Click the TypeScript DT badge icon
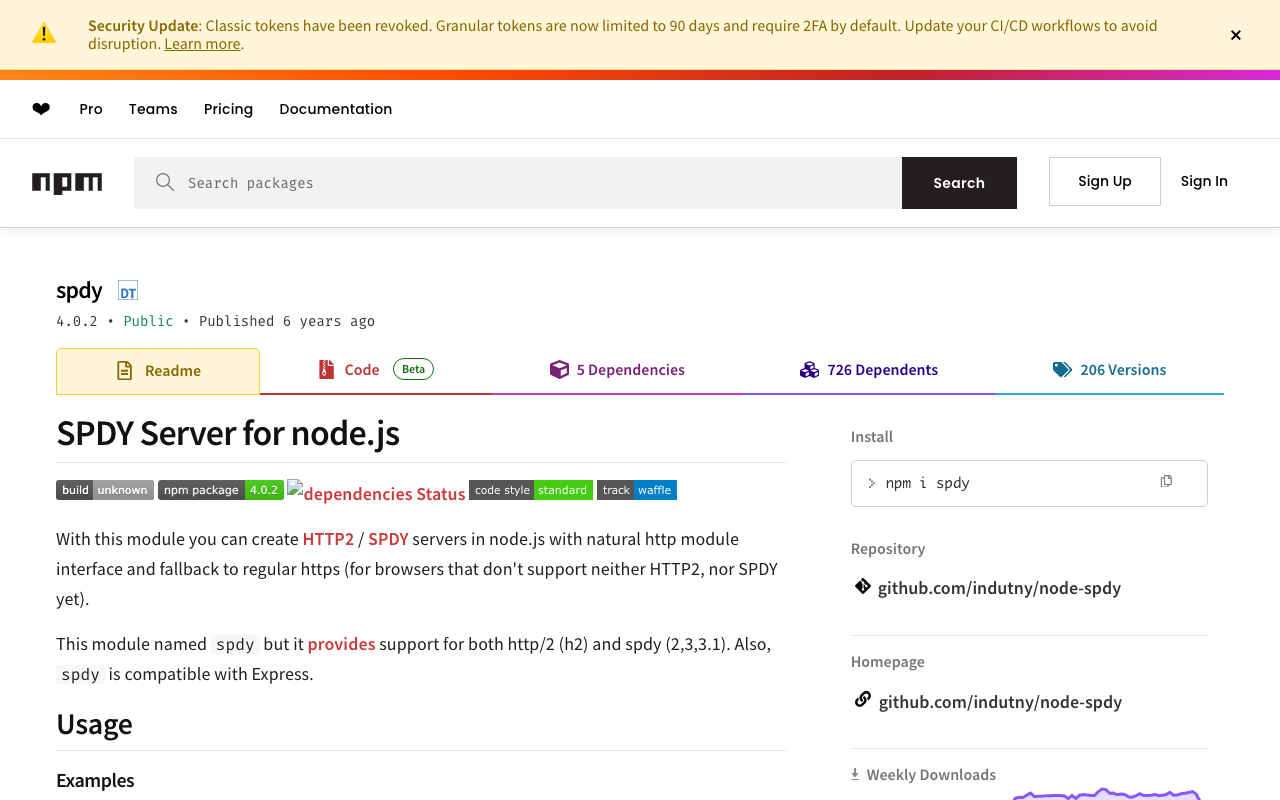This screenshot has height=800, width=1280. pyautogui.click(x=127, y=291)
